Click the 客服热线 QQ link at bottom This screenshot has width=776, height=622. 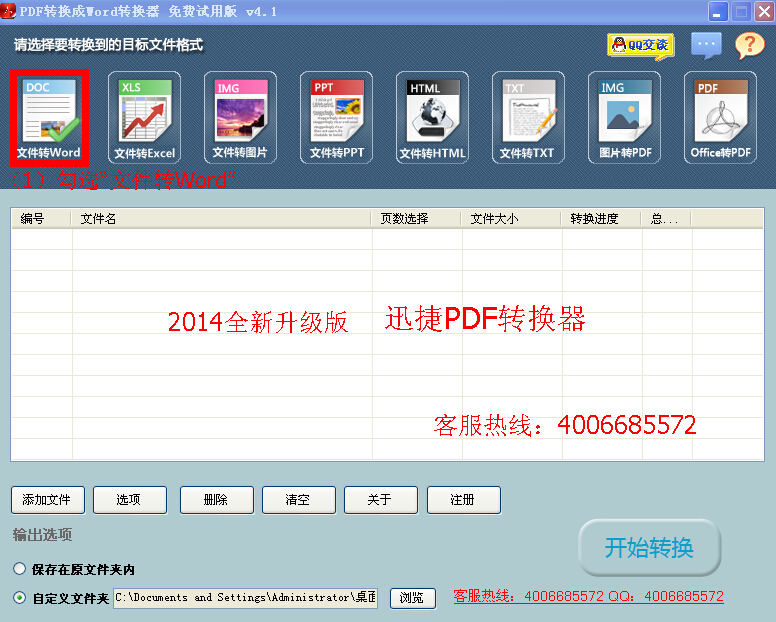(x=588, y=596)
